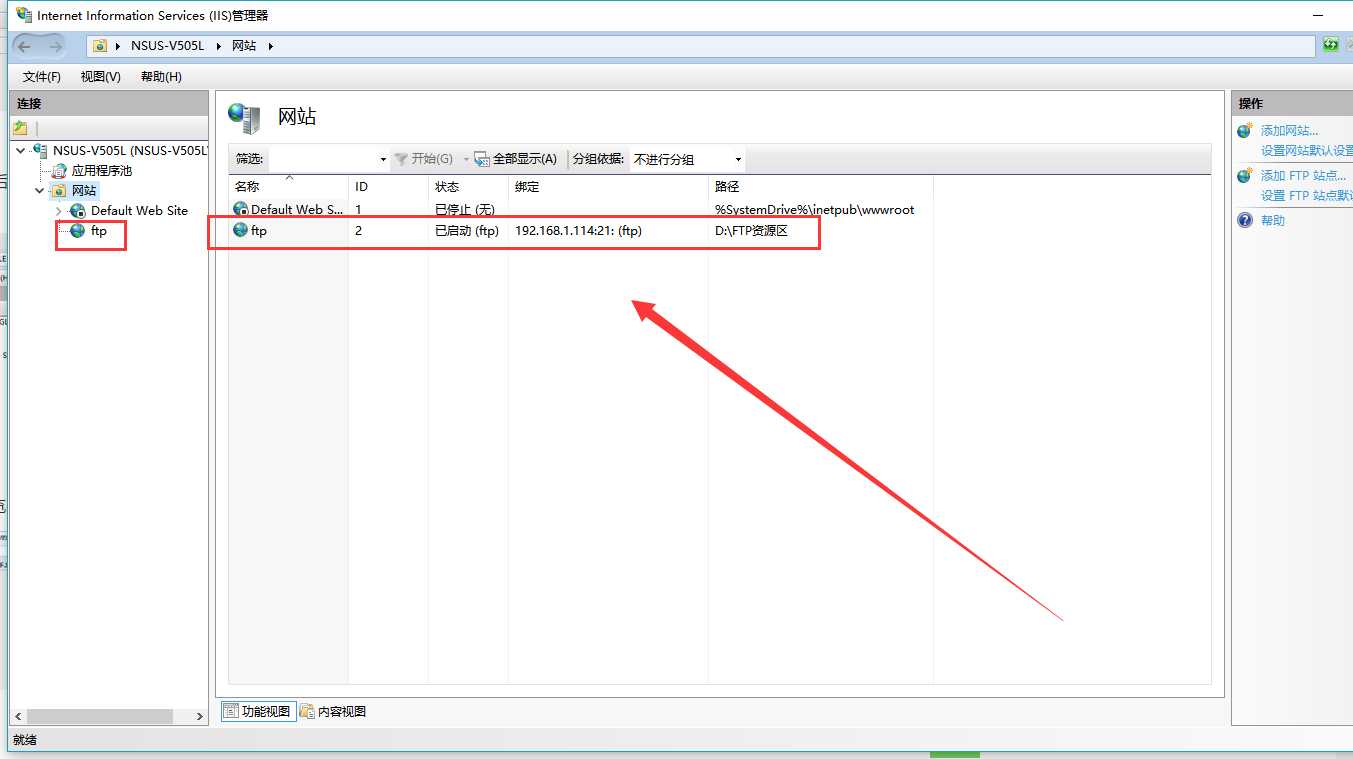This screenshot has width=1353, height=759.
Task: Click the 内容视图 tab icon
Action: point(307,711)
